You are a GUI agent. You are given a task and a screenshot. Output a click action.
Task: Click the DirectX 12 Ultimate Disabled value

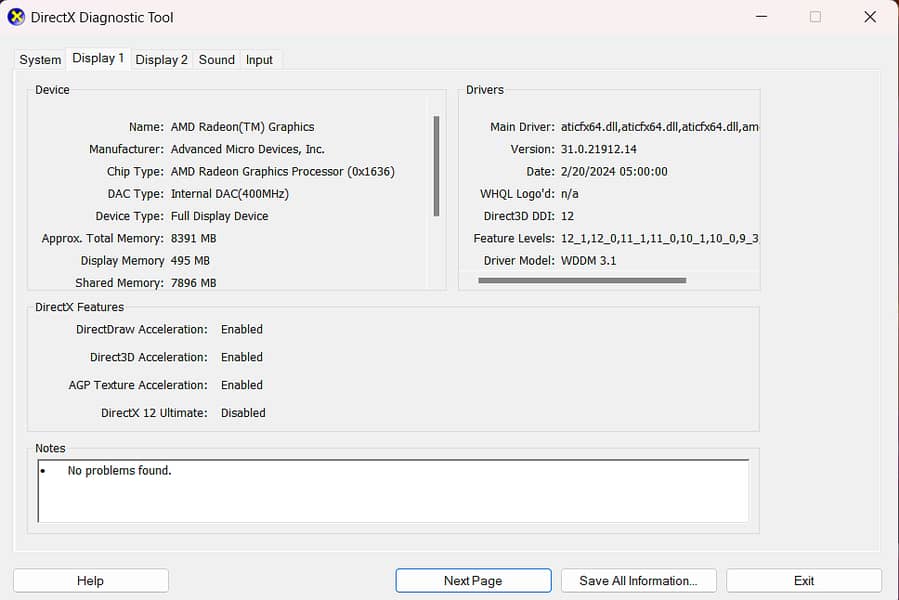(x=243, y=413)
